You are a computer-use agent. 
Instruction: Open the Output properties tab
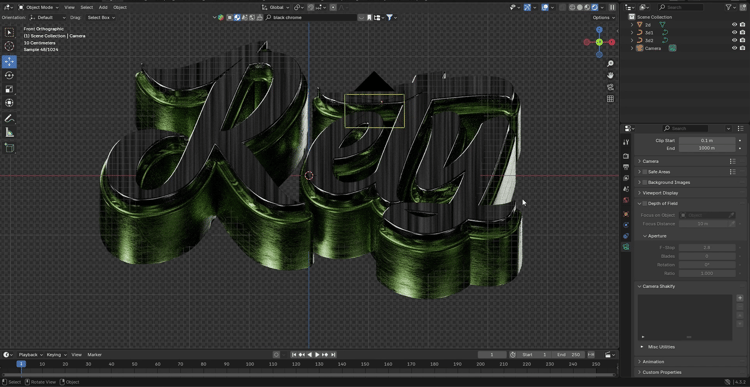tap(626, 167)
